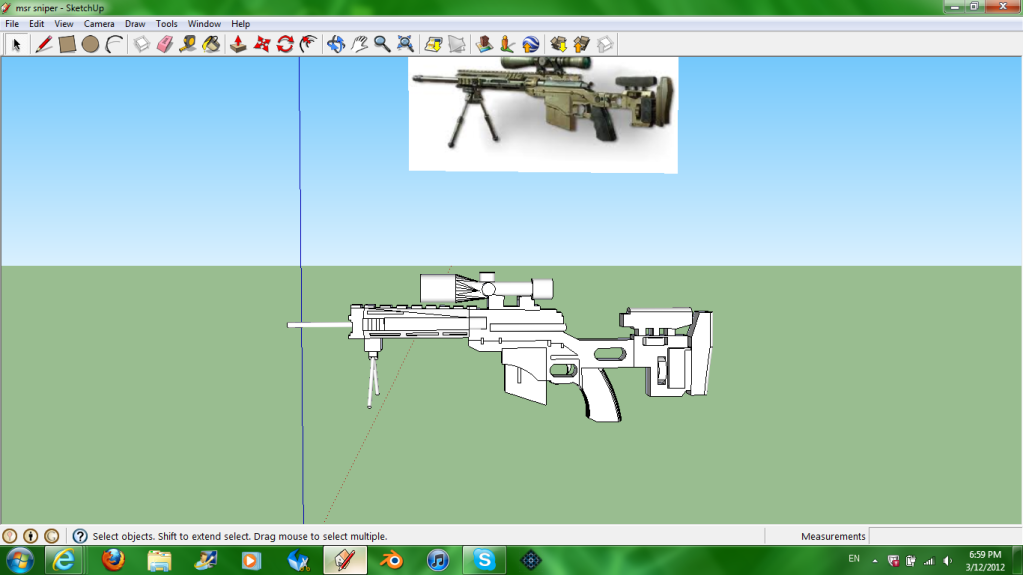Screen dimensions: 1023x575
Task: Choose the Line pencil tool
Action: pyautogui.click(x=43, y=44)
